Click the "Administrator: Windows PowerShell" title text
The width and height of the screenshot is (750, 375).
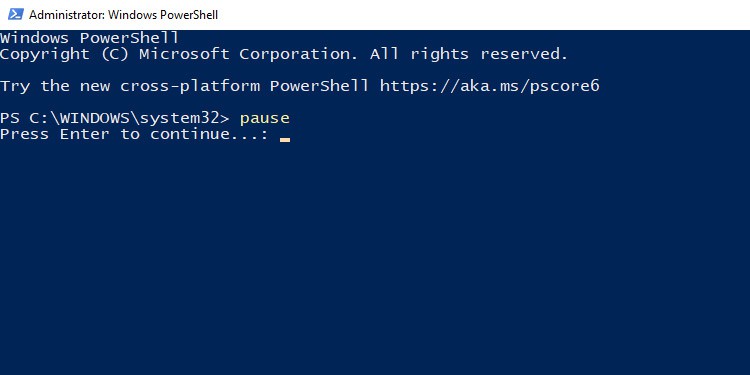pyautogui.click(x=123, y=15)
